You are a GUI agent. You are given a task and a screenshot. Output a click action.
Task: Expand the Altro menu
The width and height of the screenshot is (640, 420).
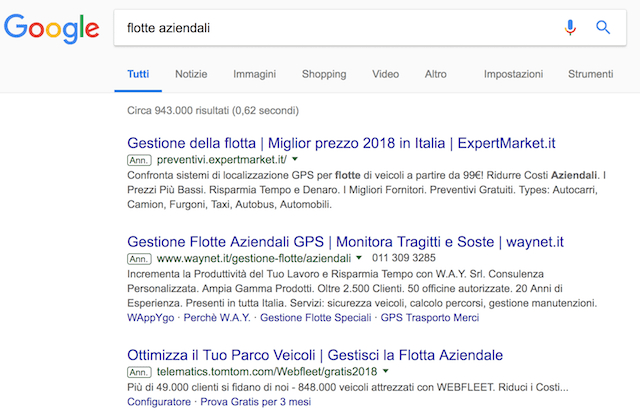(436, 74)
